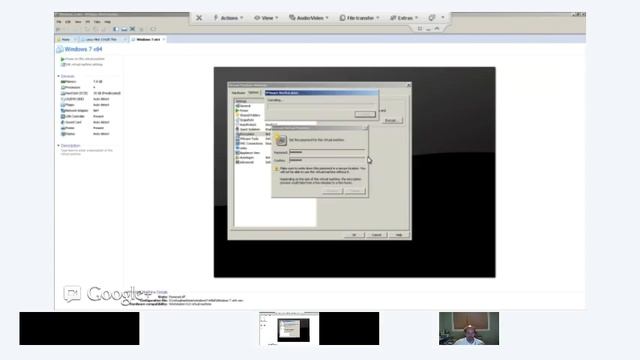Select the Windows 7 x64 tab
The image size is (640, 360).
click(147, 40)
